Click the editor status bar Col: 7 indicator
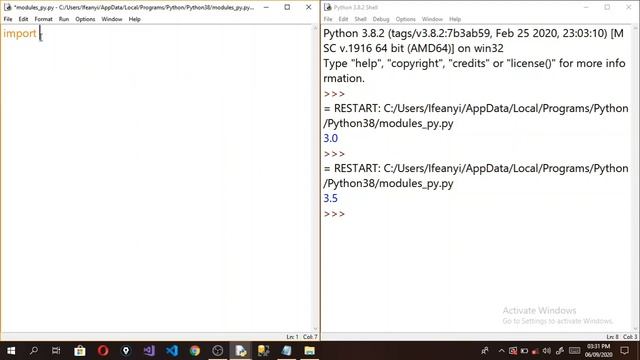This screenshot has width=640, height=360. (x=310, y=337)
